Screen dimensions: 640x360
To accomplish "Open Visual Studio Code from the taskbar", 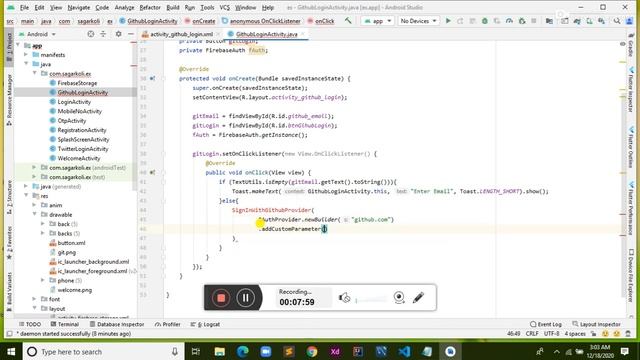I will tap(404, 352).
